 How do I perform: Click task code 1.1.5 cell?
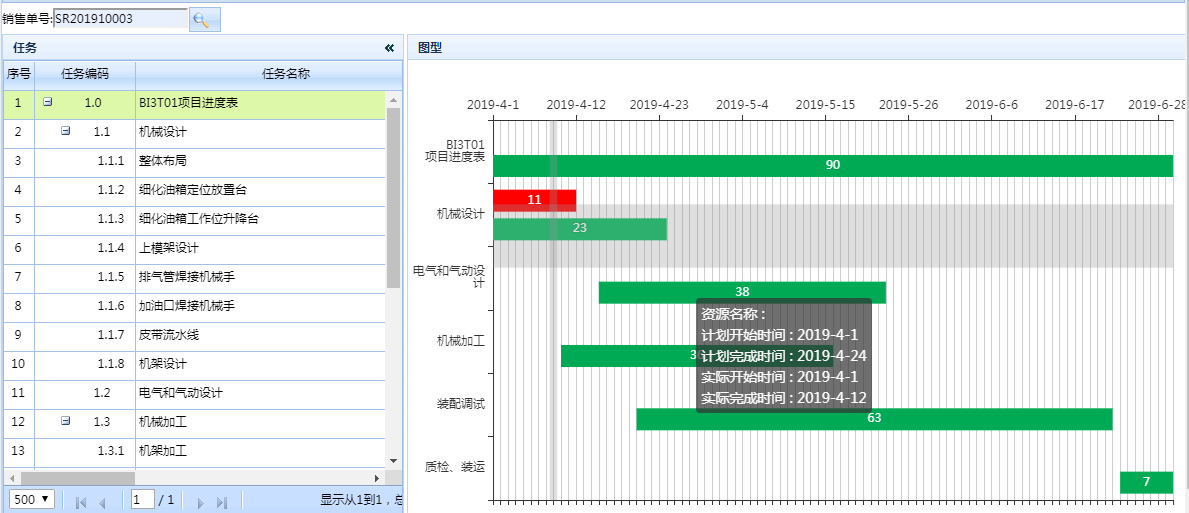85,277
